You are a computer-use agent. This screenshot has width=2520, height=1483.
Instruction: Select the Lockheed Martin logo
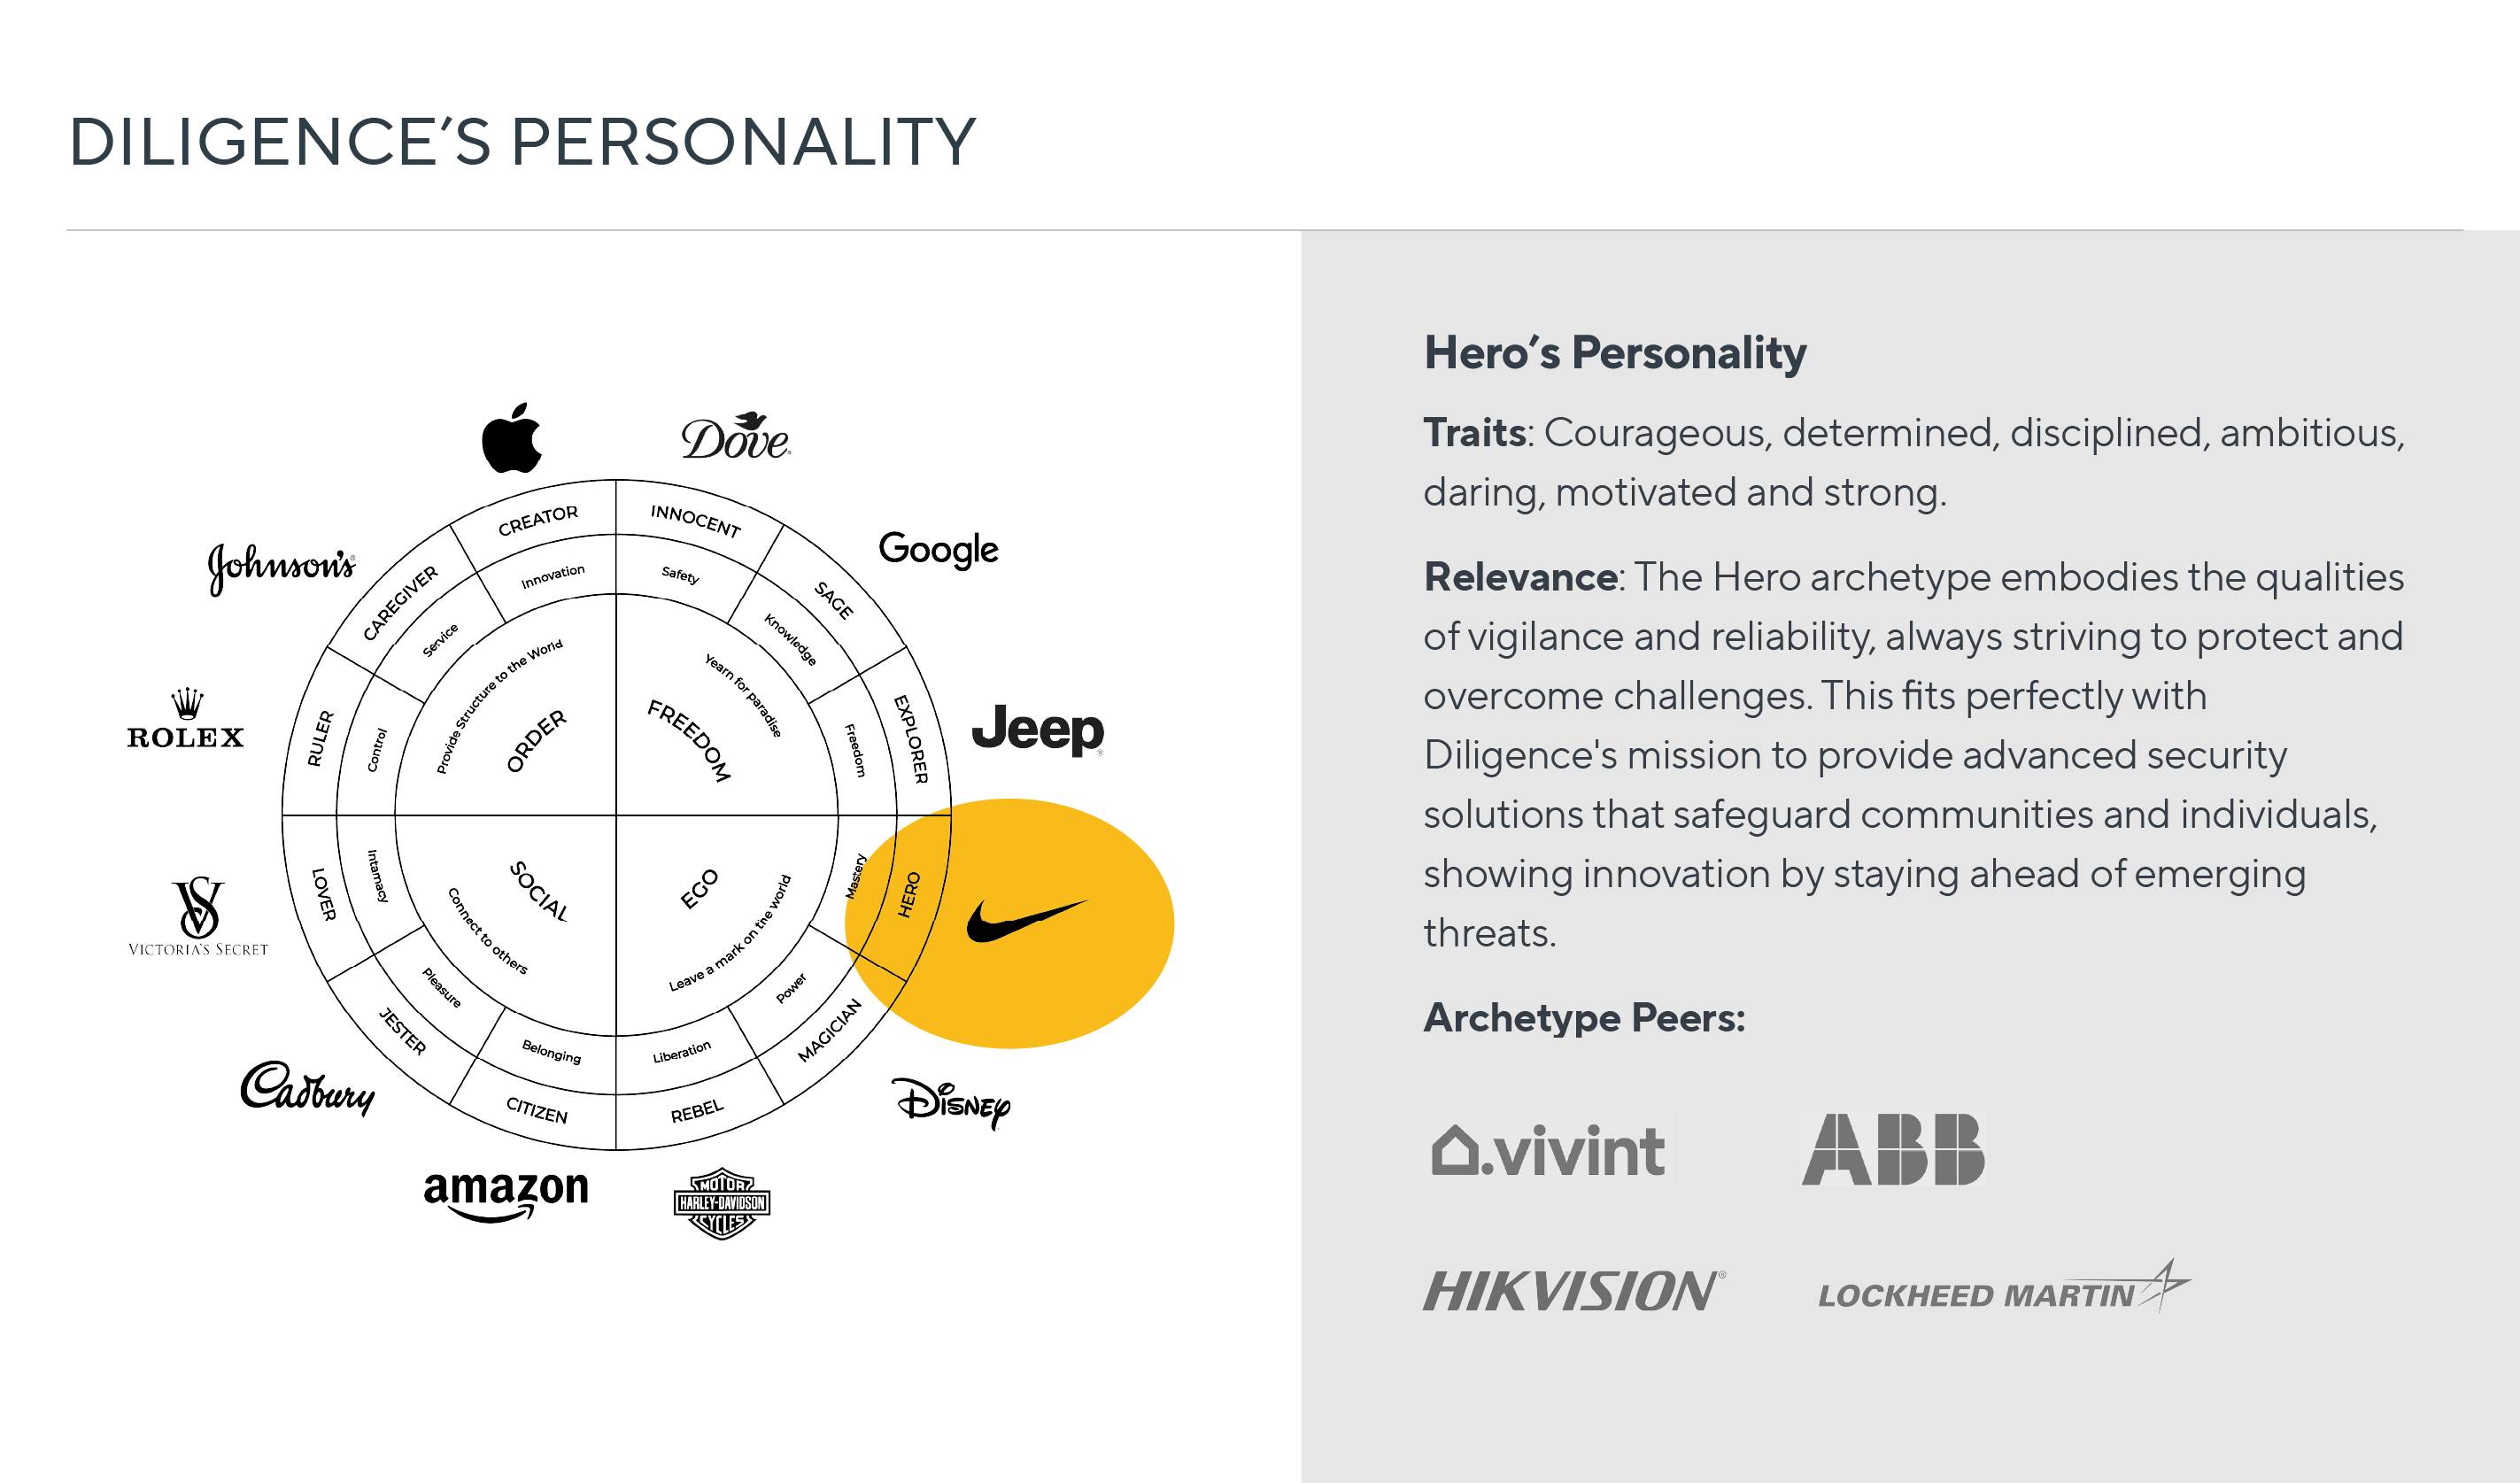click(2003, 1288)
